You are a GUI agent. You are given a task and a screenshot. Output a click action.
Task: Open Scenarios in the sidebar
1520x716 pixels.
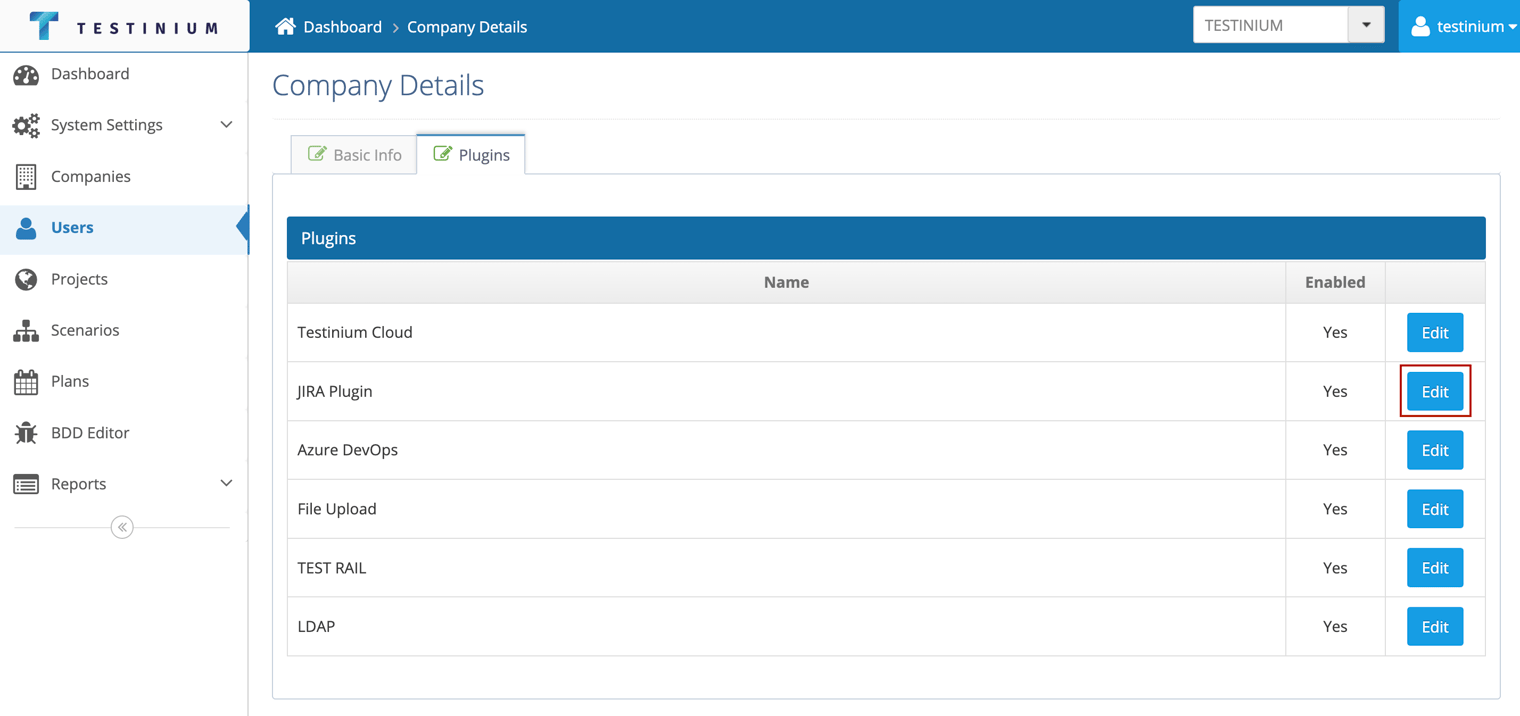(124, 330)
